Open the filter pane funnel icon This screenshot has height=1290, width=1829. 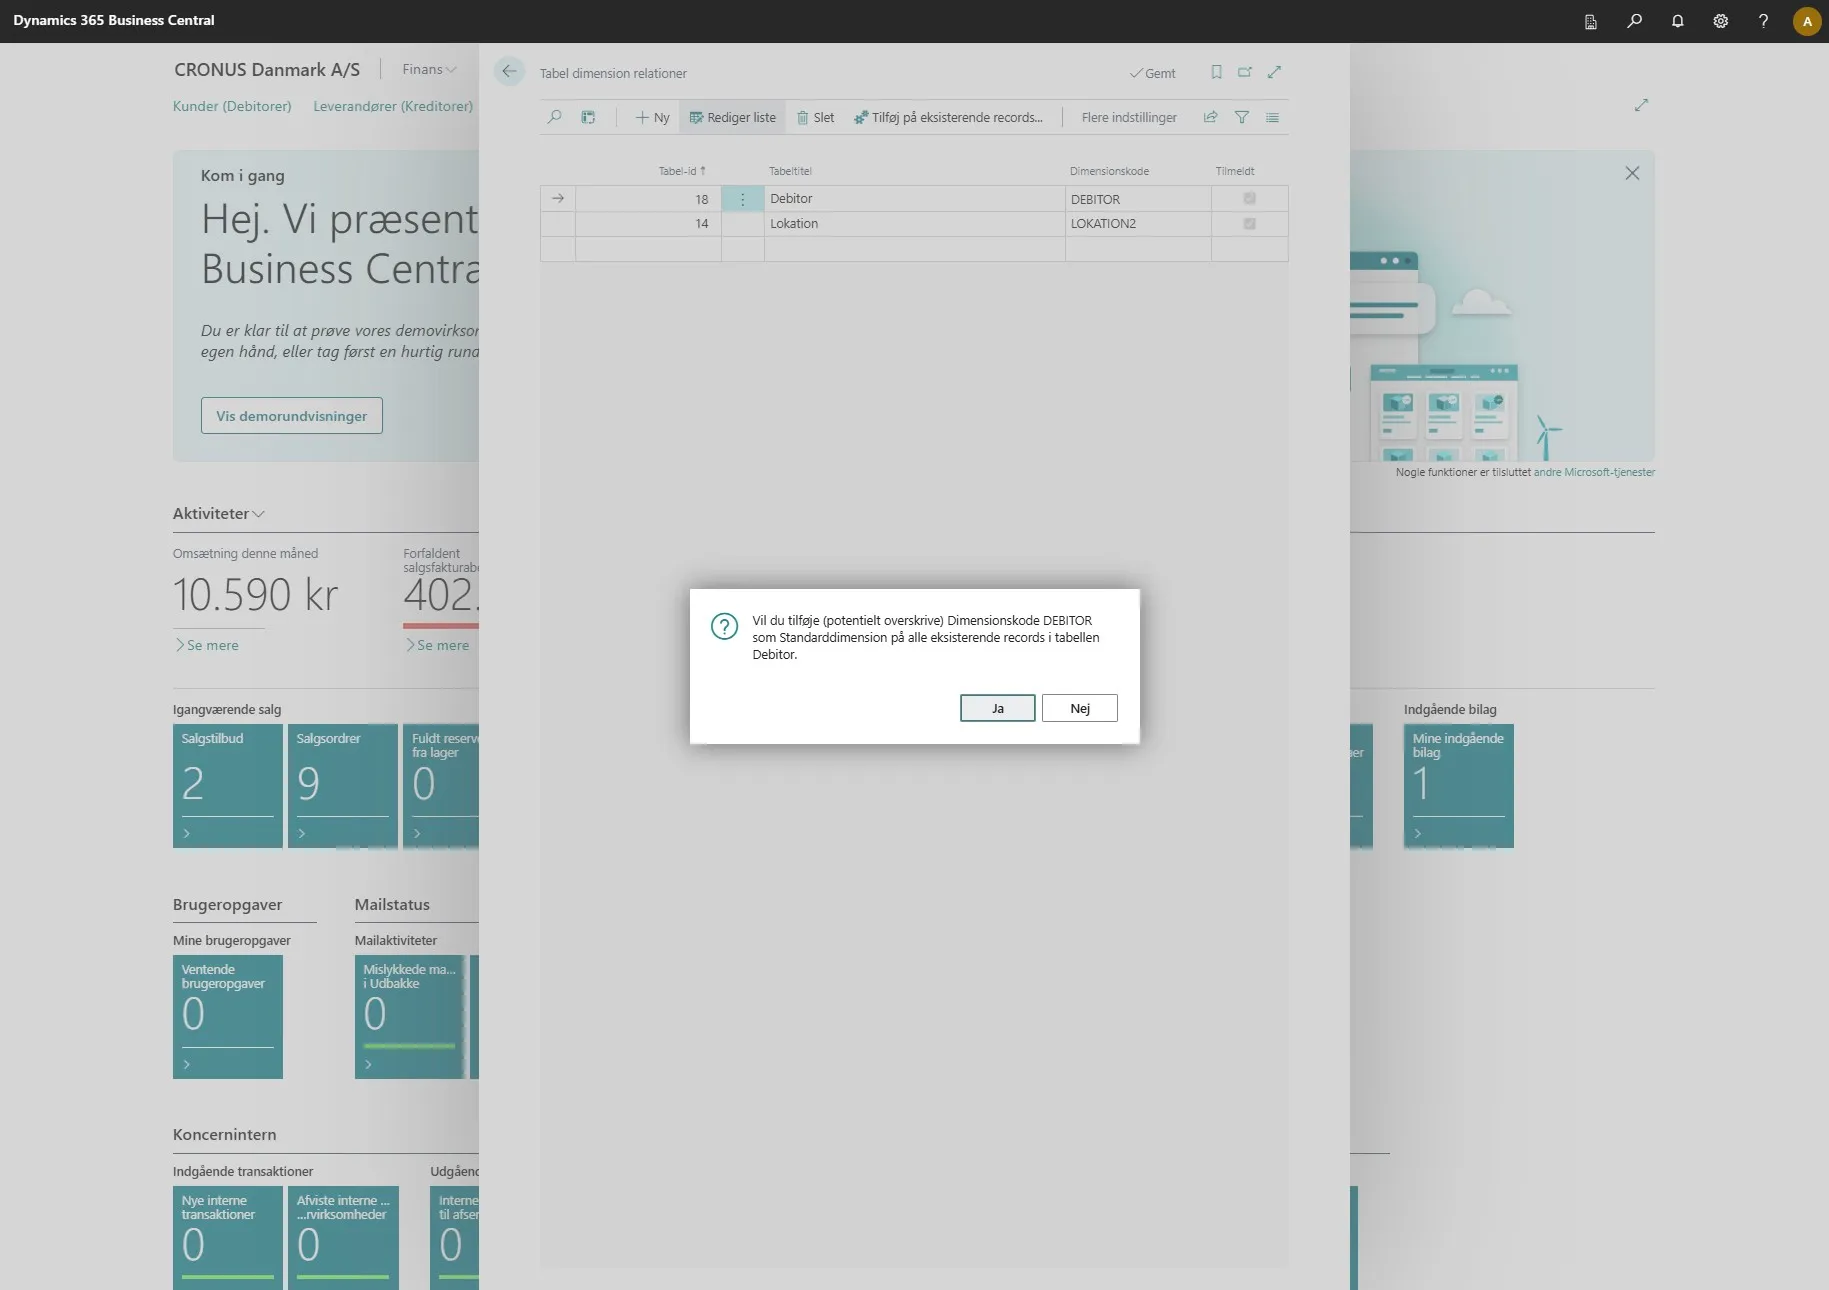point(1241,117)
